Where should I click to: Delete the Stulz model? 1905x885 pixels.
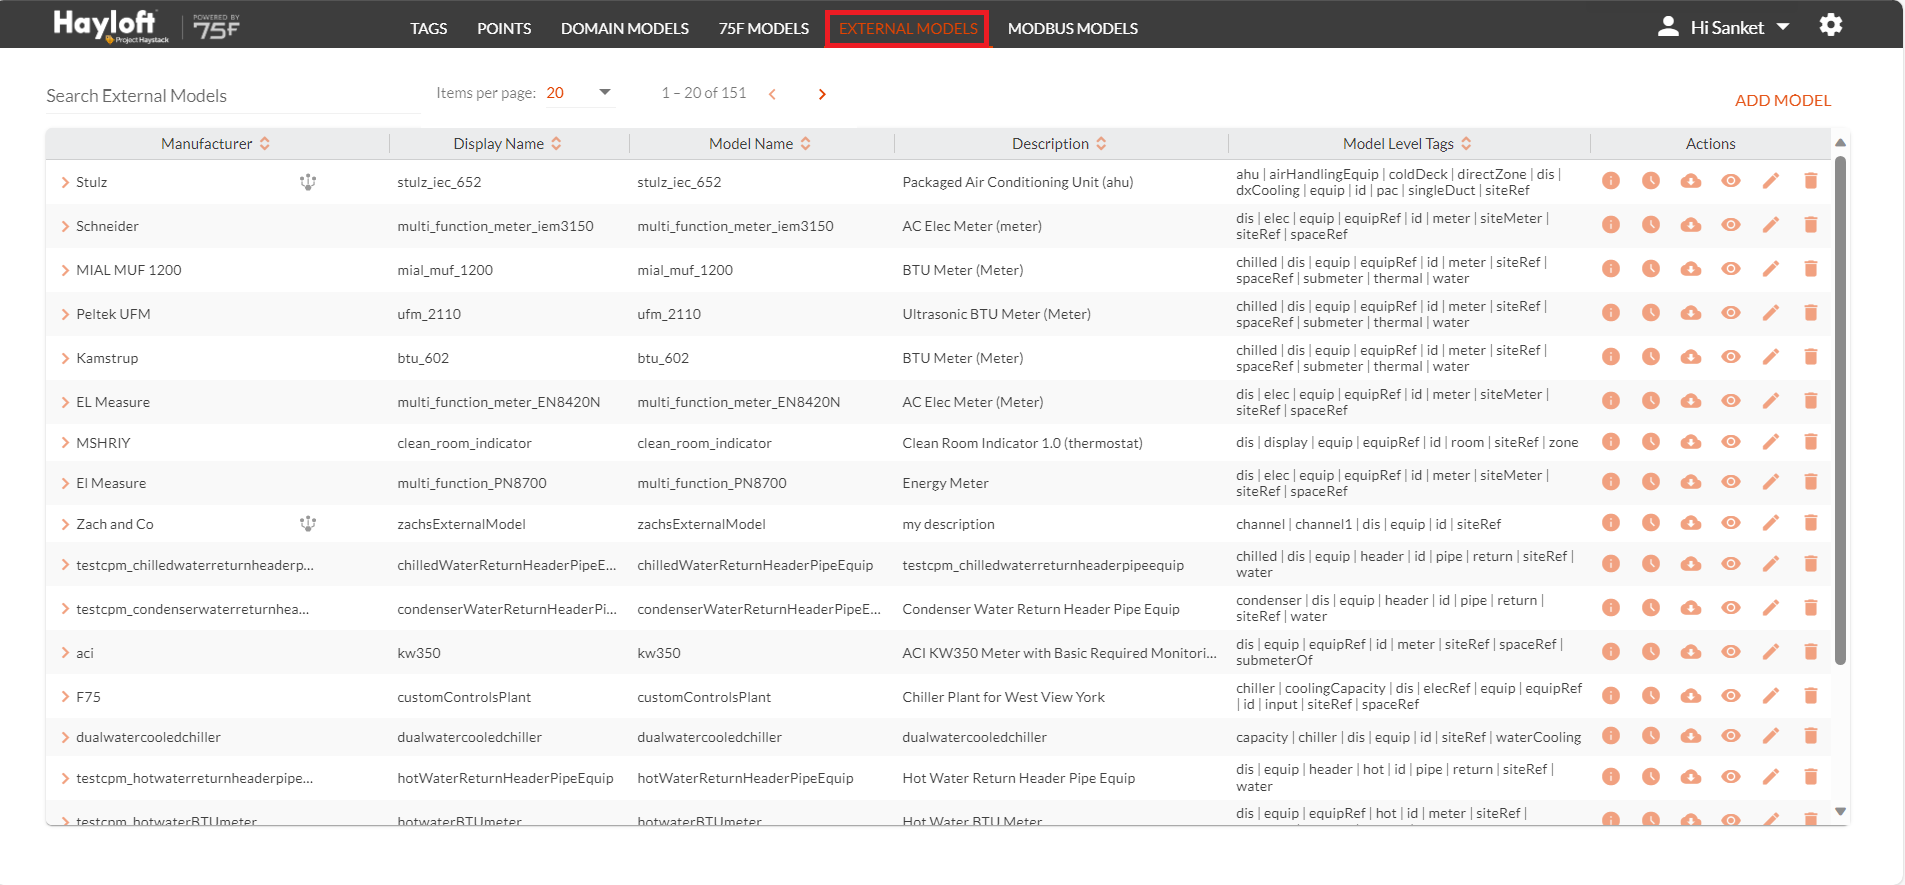(1810, 181)
